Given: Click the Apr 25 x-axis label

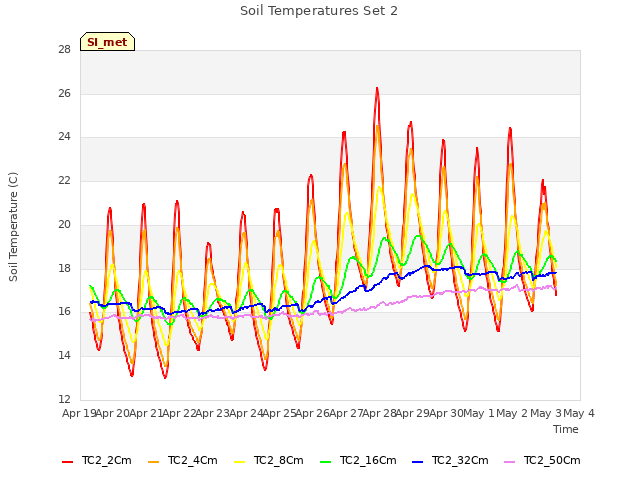Looking at the screenshot, I should coord(280,413).
